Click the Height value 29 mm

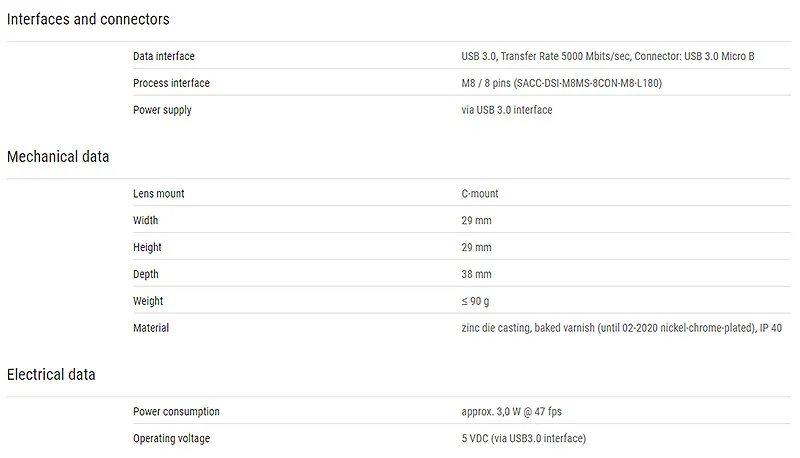click(477, 247)
